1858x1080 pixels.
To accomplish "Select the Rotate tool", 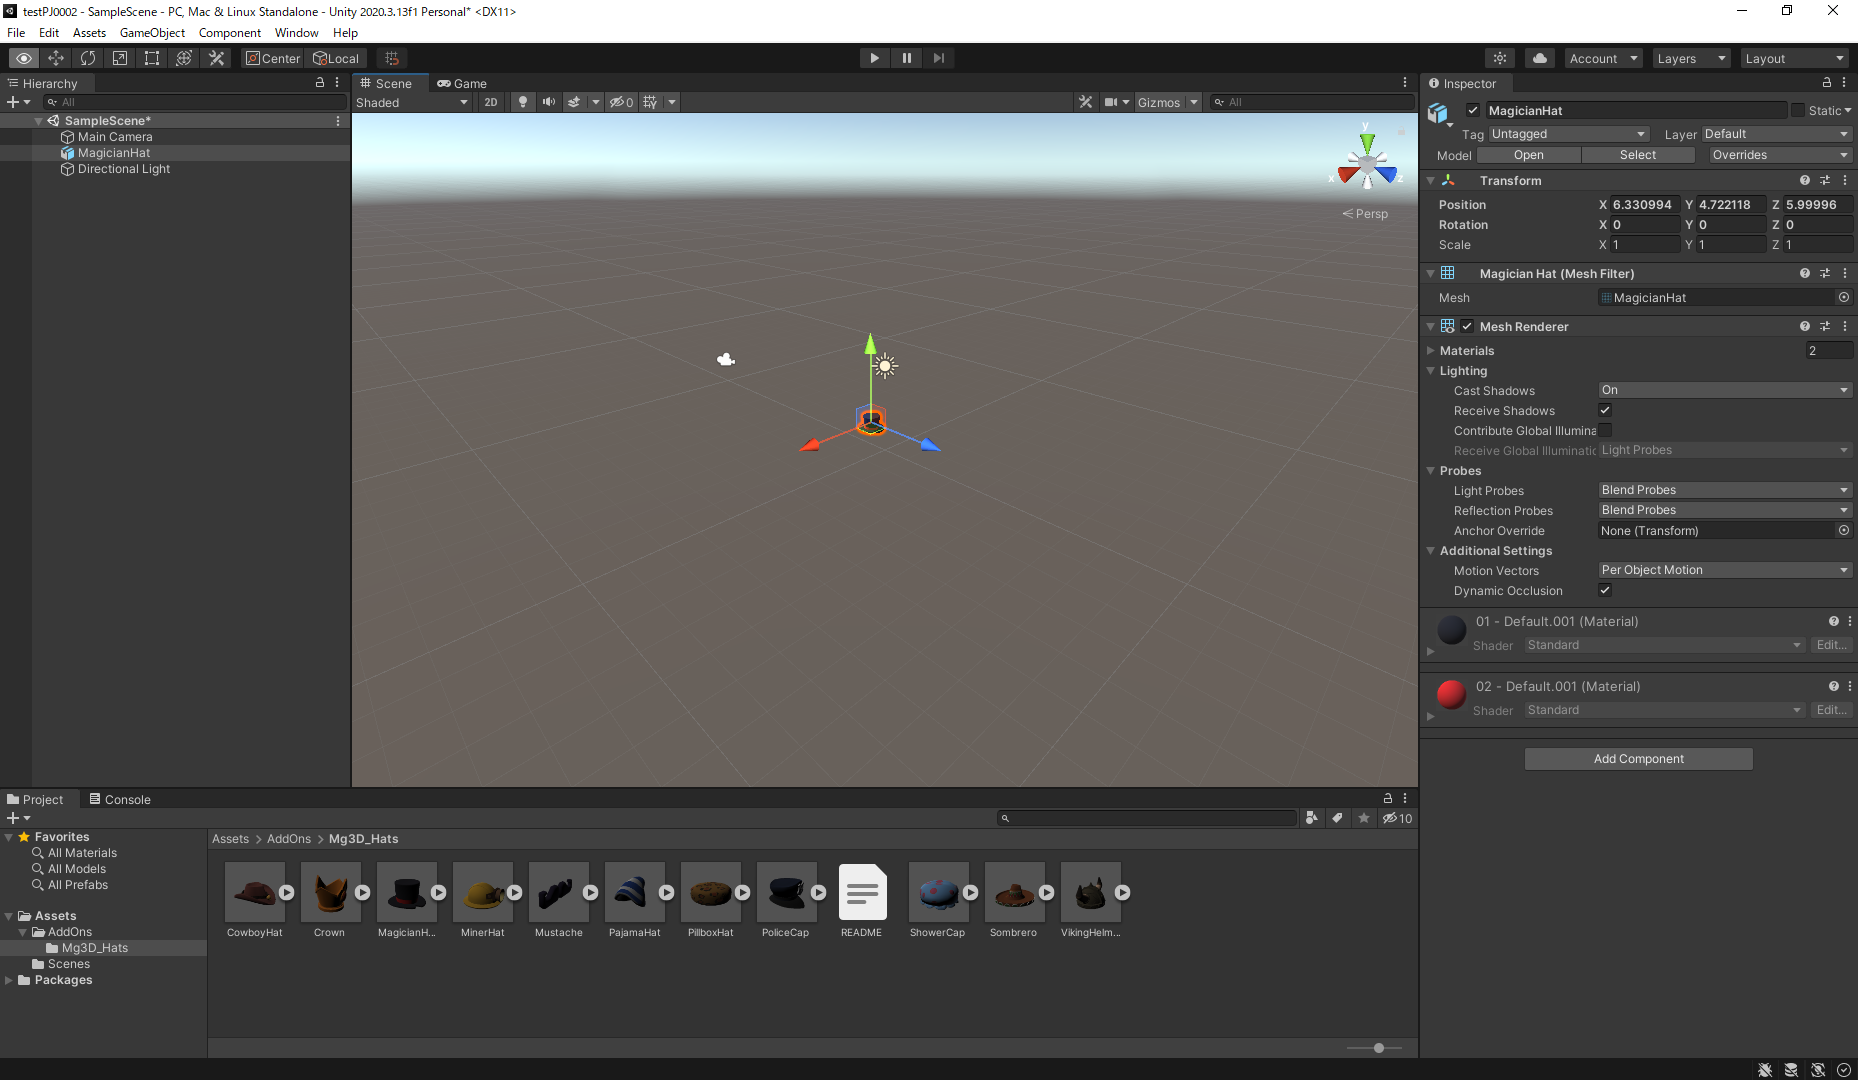I will pos(88,58).
